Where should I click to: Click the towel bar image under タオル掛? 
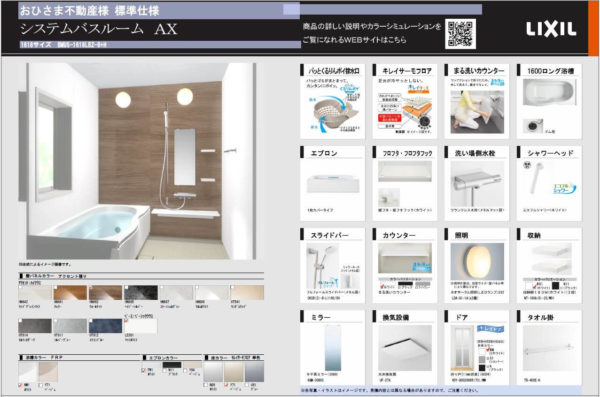pyautogui.click(x=549, y=348)
